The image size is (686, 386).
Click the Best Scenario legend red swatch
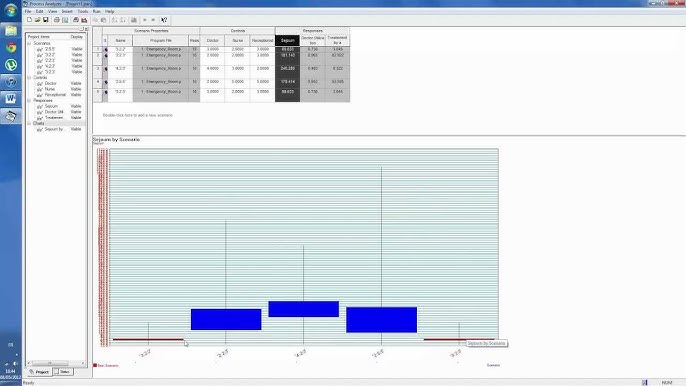tap(95, 365)
